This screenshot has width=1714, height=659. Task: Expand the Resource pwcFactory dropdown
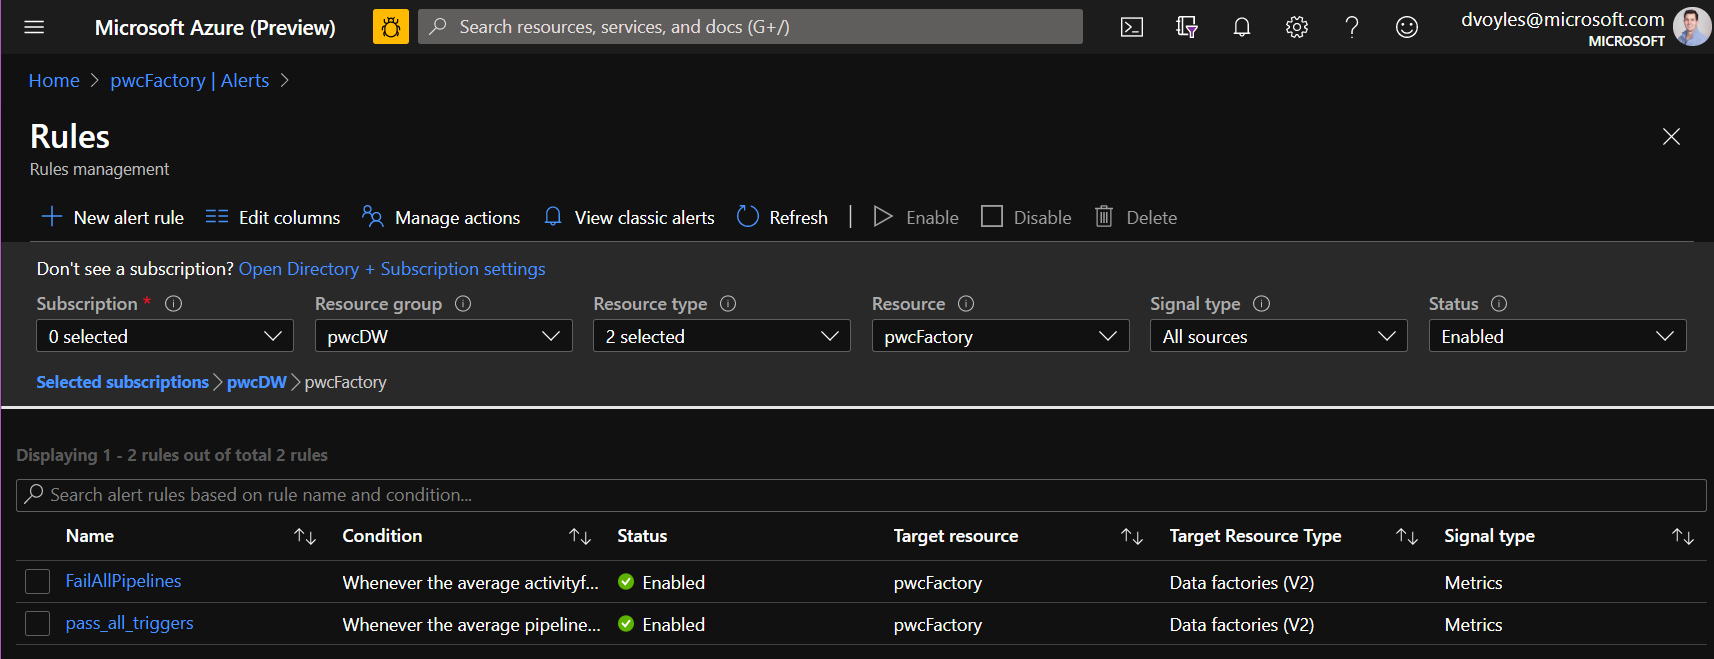(1001, 336)
